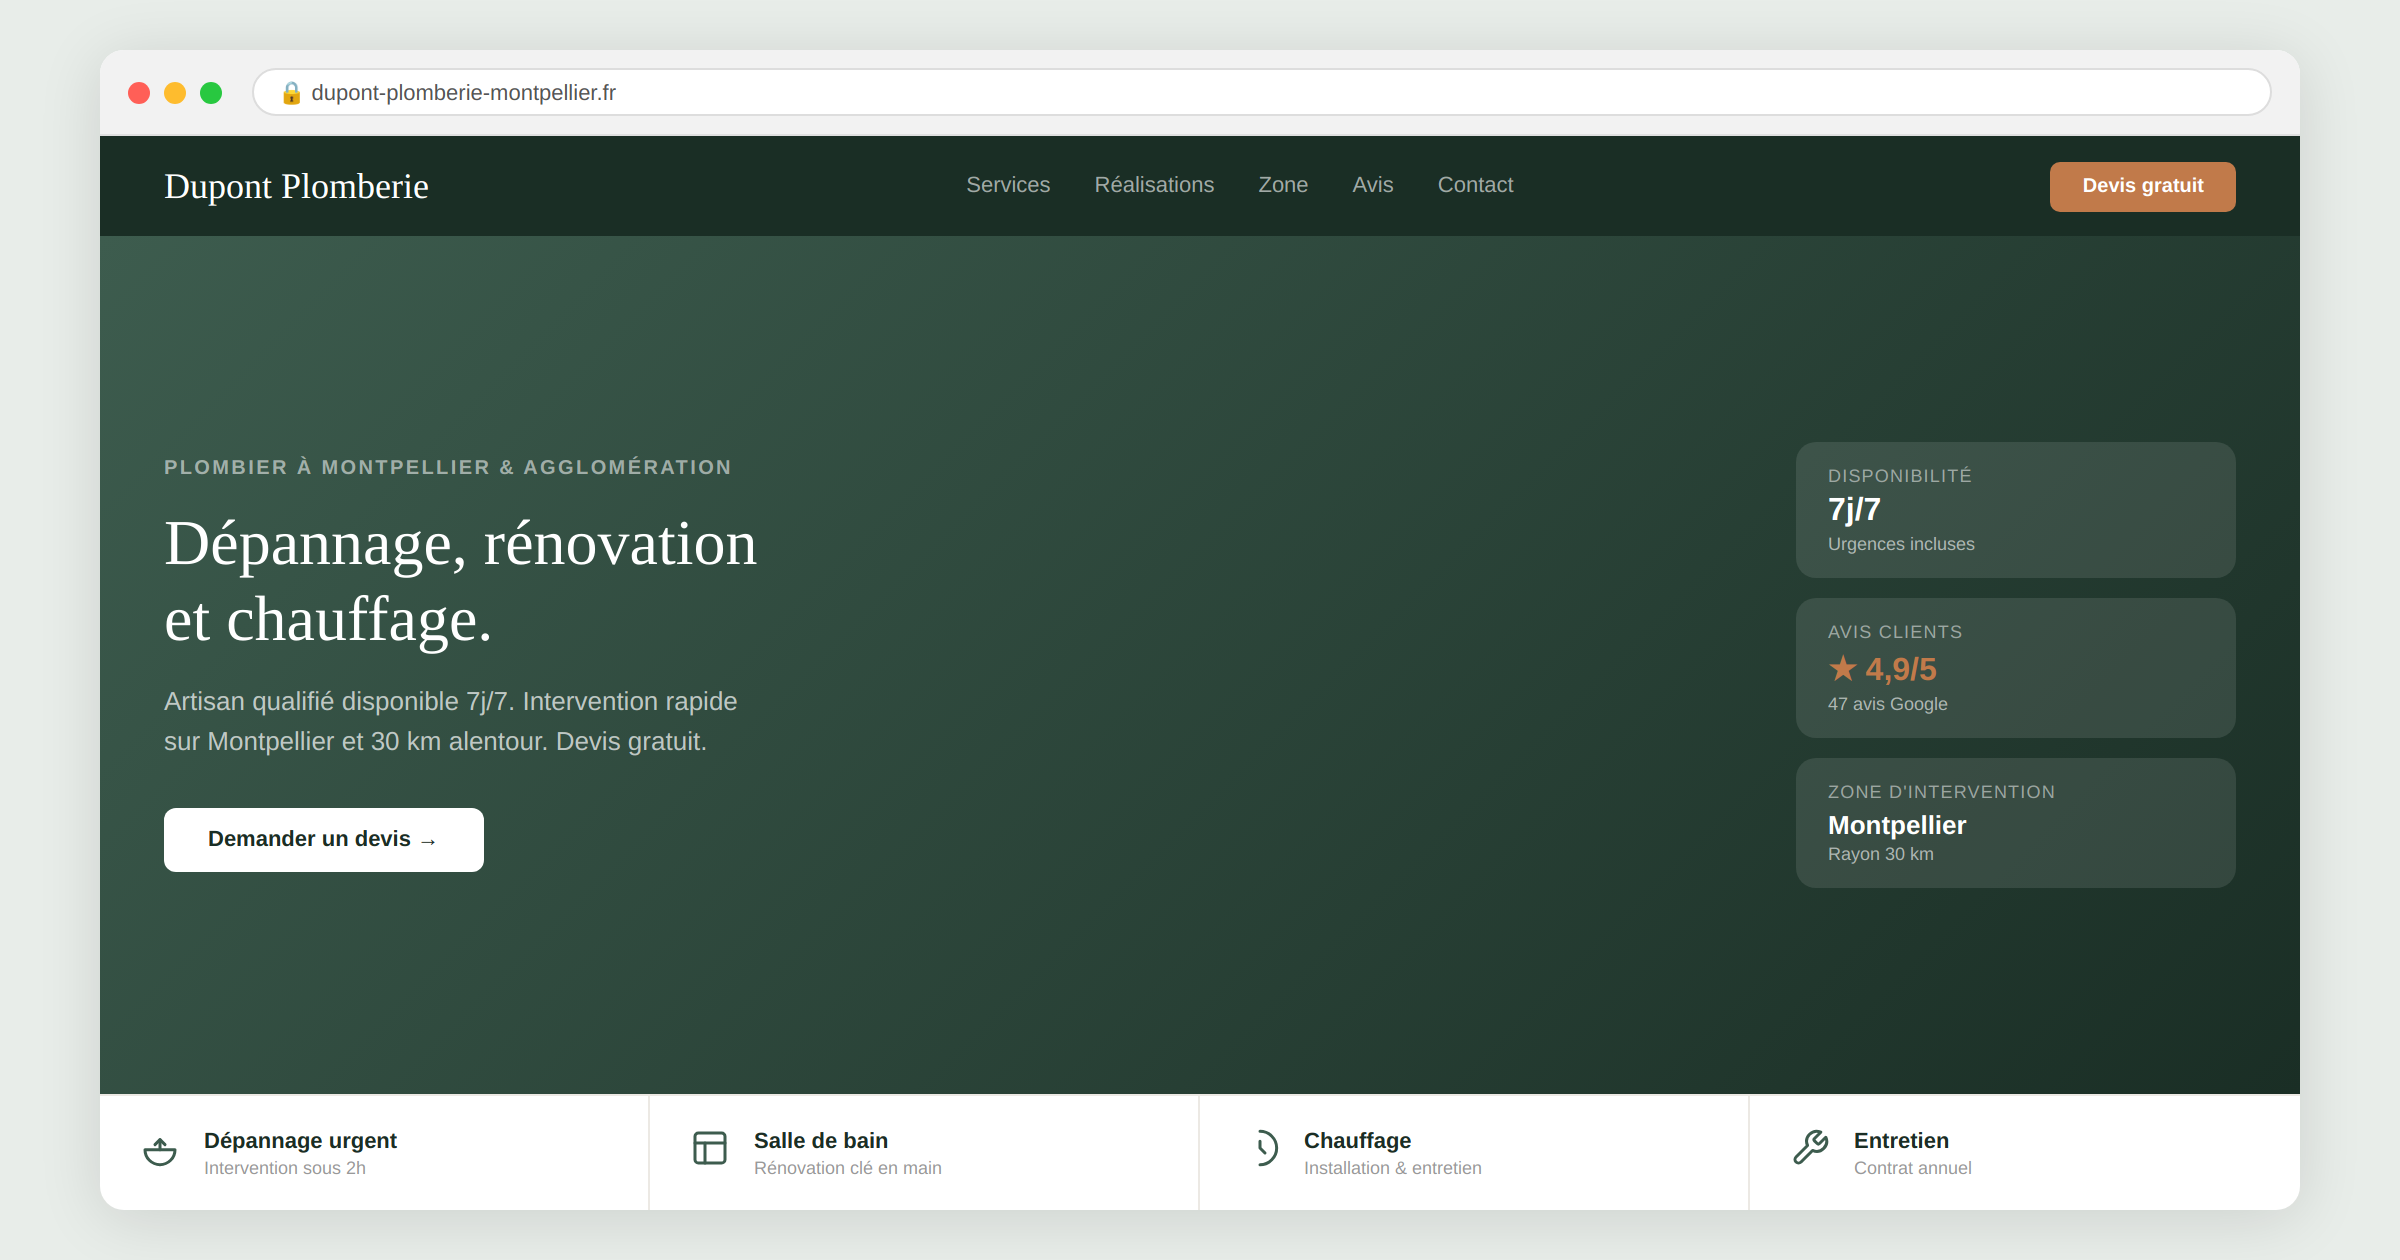Click the 47 avis Google text
This screenshot has height=1260, width=2400.
[1887, 704]
